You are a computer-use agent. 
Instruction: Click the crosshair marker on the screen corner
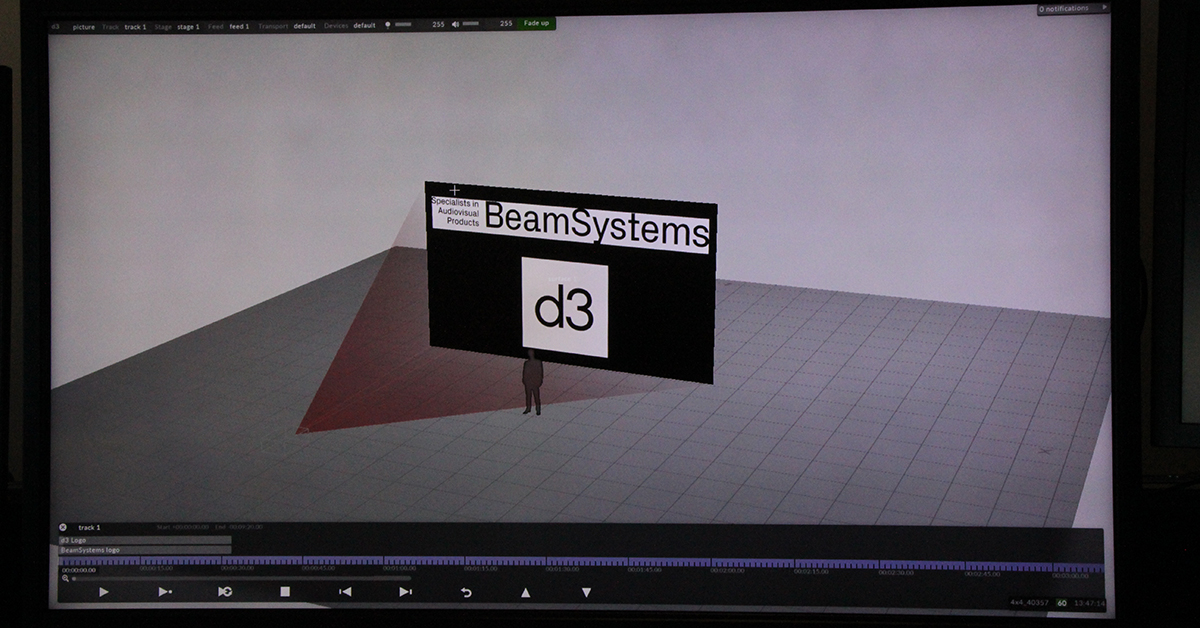[455, 190]
